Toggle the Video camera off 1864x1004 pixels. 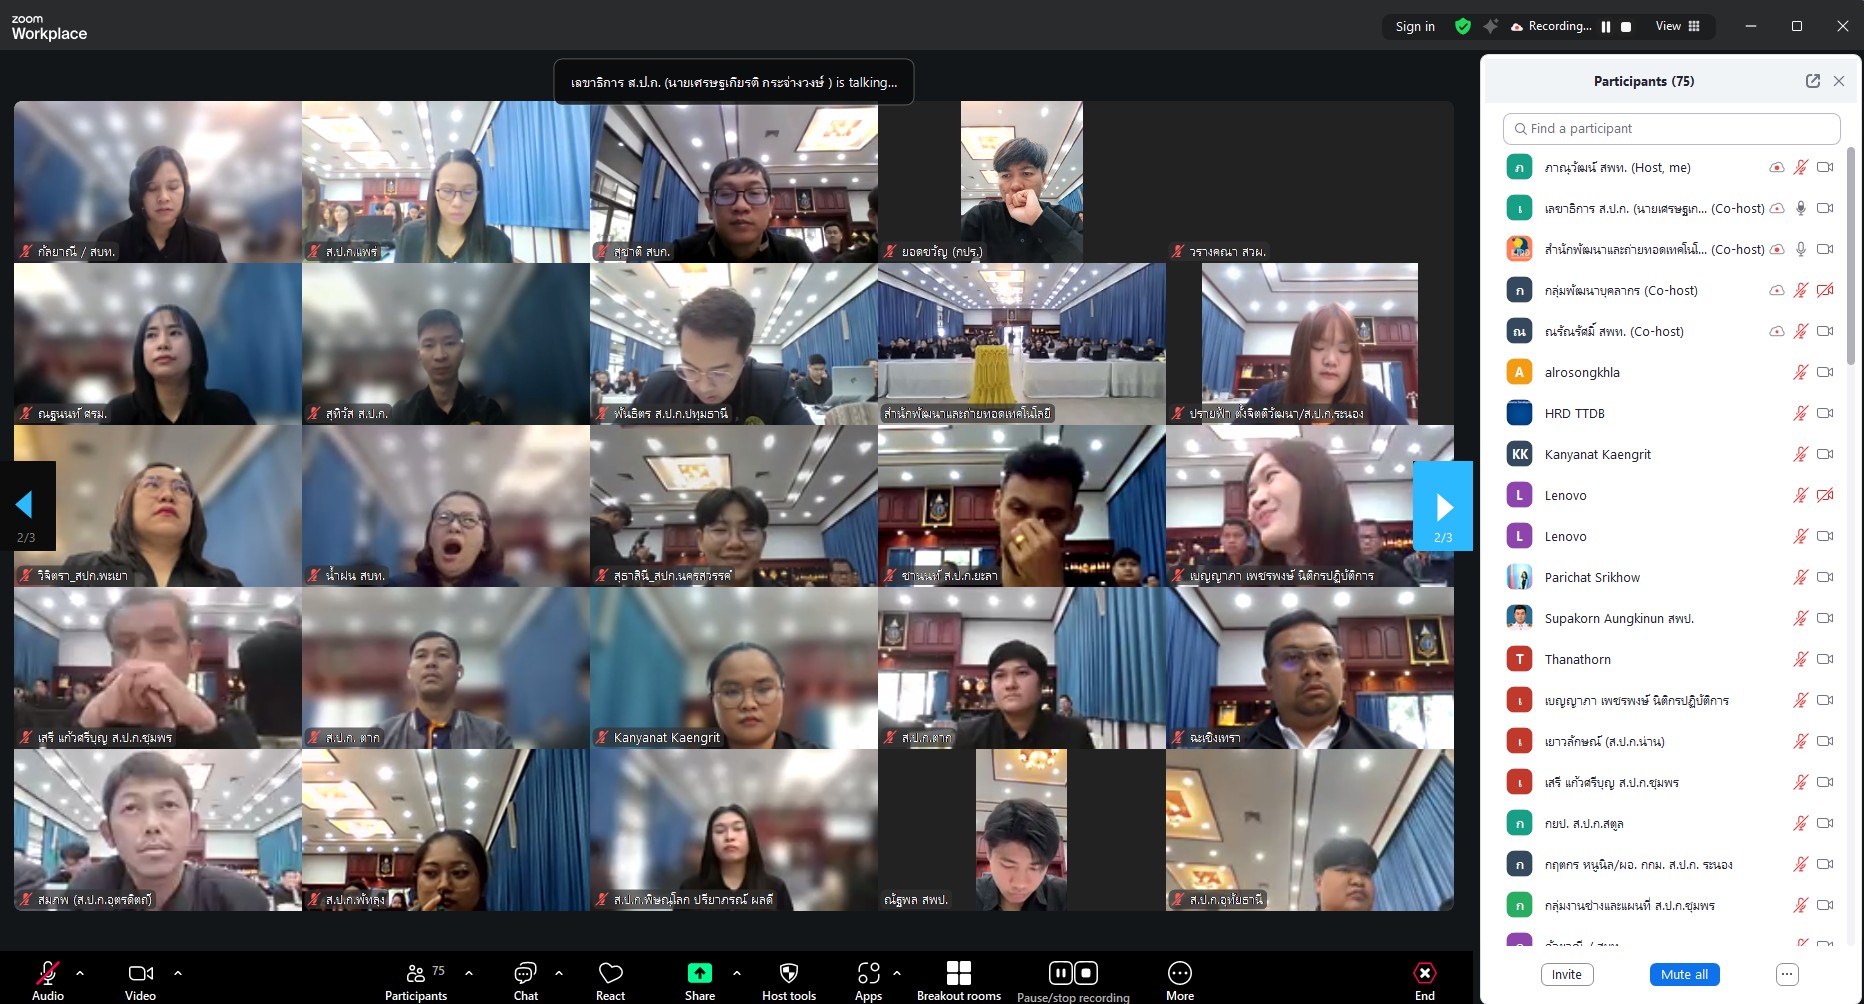click(x=140, y=974)
